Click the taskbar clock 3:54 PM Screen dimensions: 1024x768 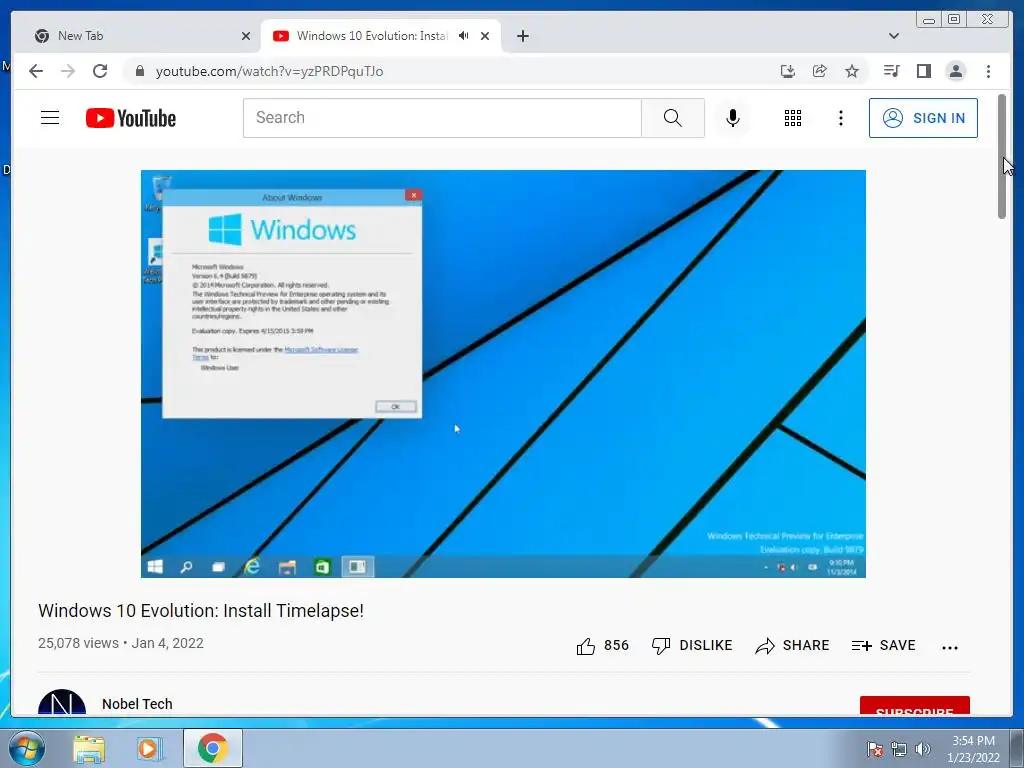coord(973,749)
